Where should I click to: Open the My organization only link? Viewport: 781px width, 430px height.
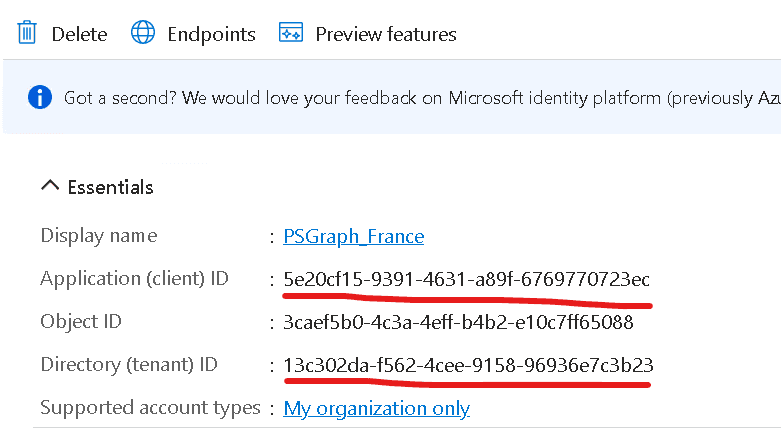377,408
